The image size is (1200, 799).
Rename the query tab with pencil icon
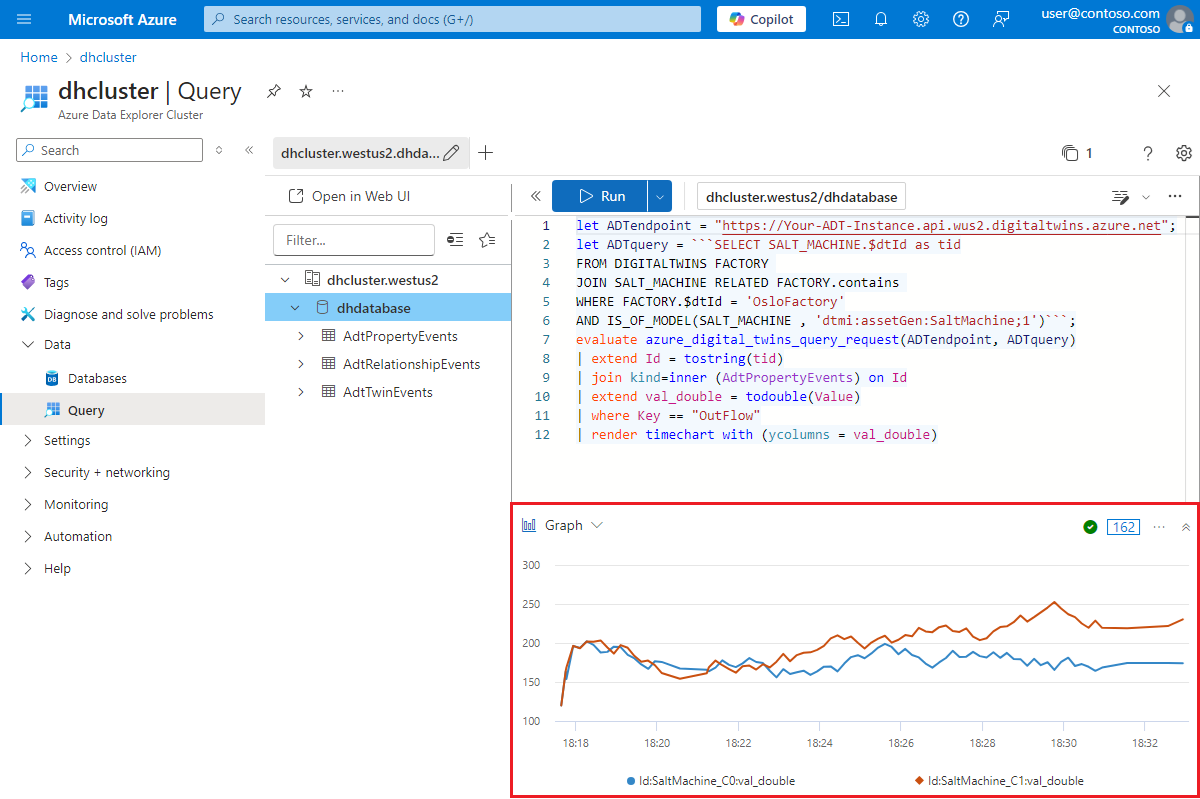pyautogui.click(x=451, y=153)
